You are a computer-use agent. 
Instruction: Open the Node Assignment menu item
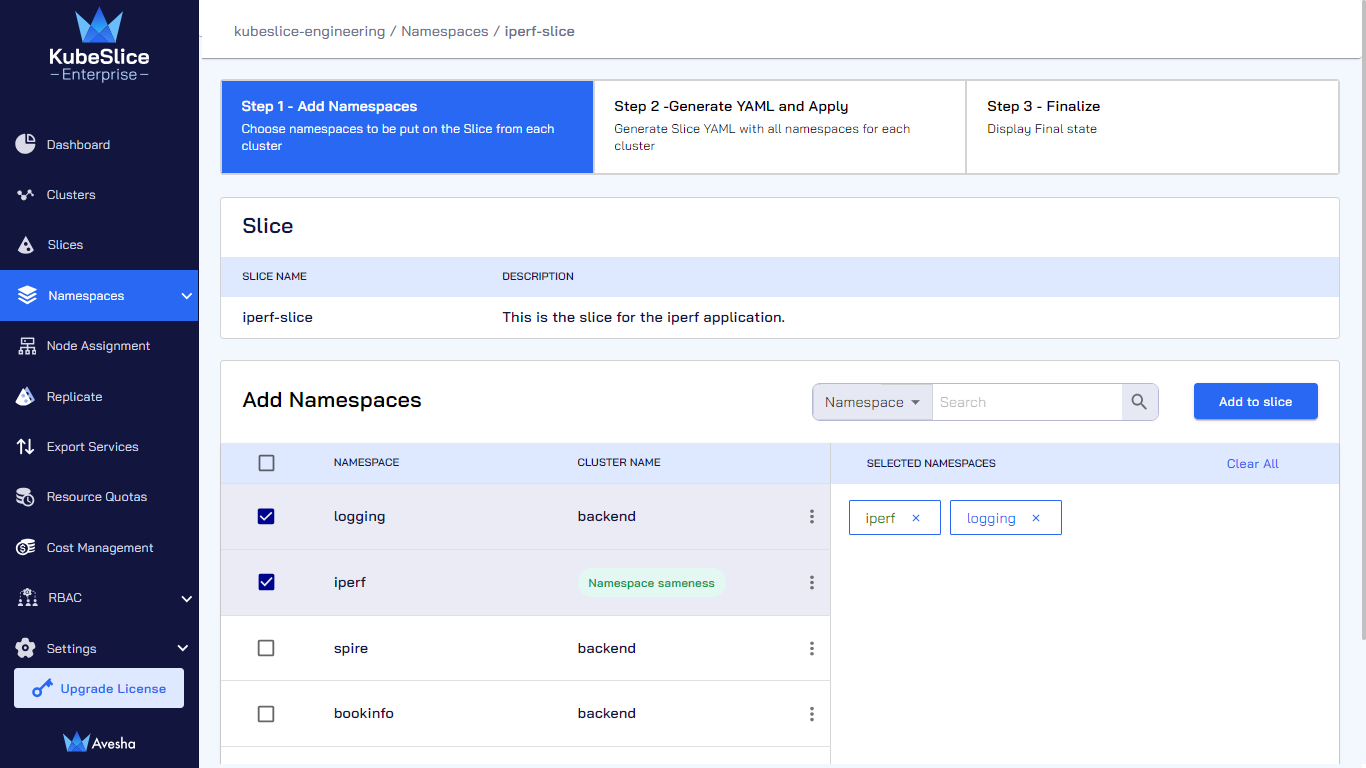(x=98, y=346)
